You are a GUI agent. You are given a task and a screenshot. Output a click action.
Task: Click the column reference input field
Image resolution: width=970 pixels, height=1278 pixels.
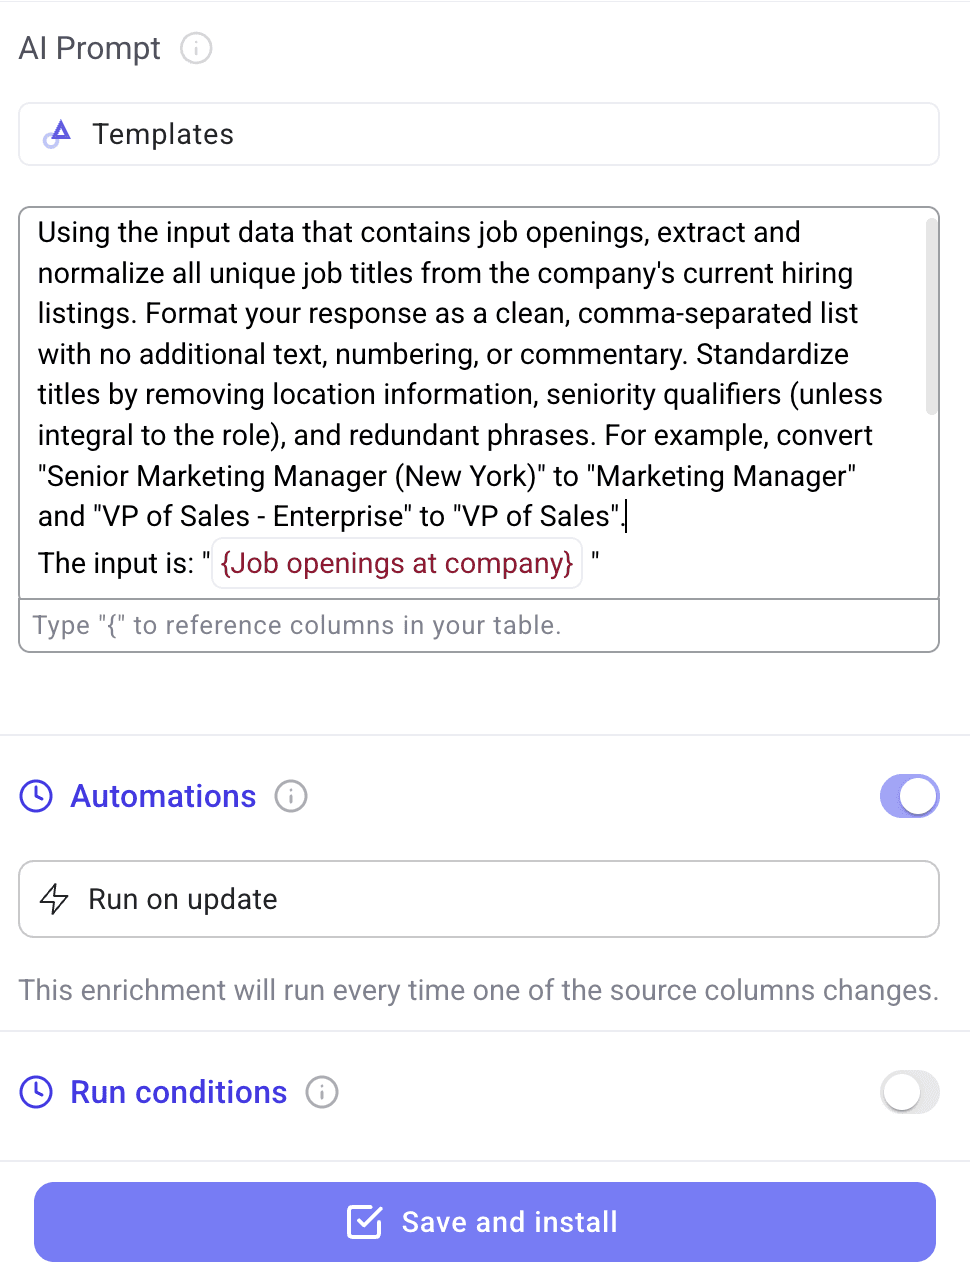pos(479,625)
